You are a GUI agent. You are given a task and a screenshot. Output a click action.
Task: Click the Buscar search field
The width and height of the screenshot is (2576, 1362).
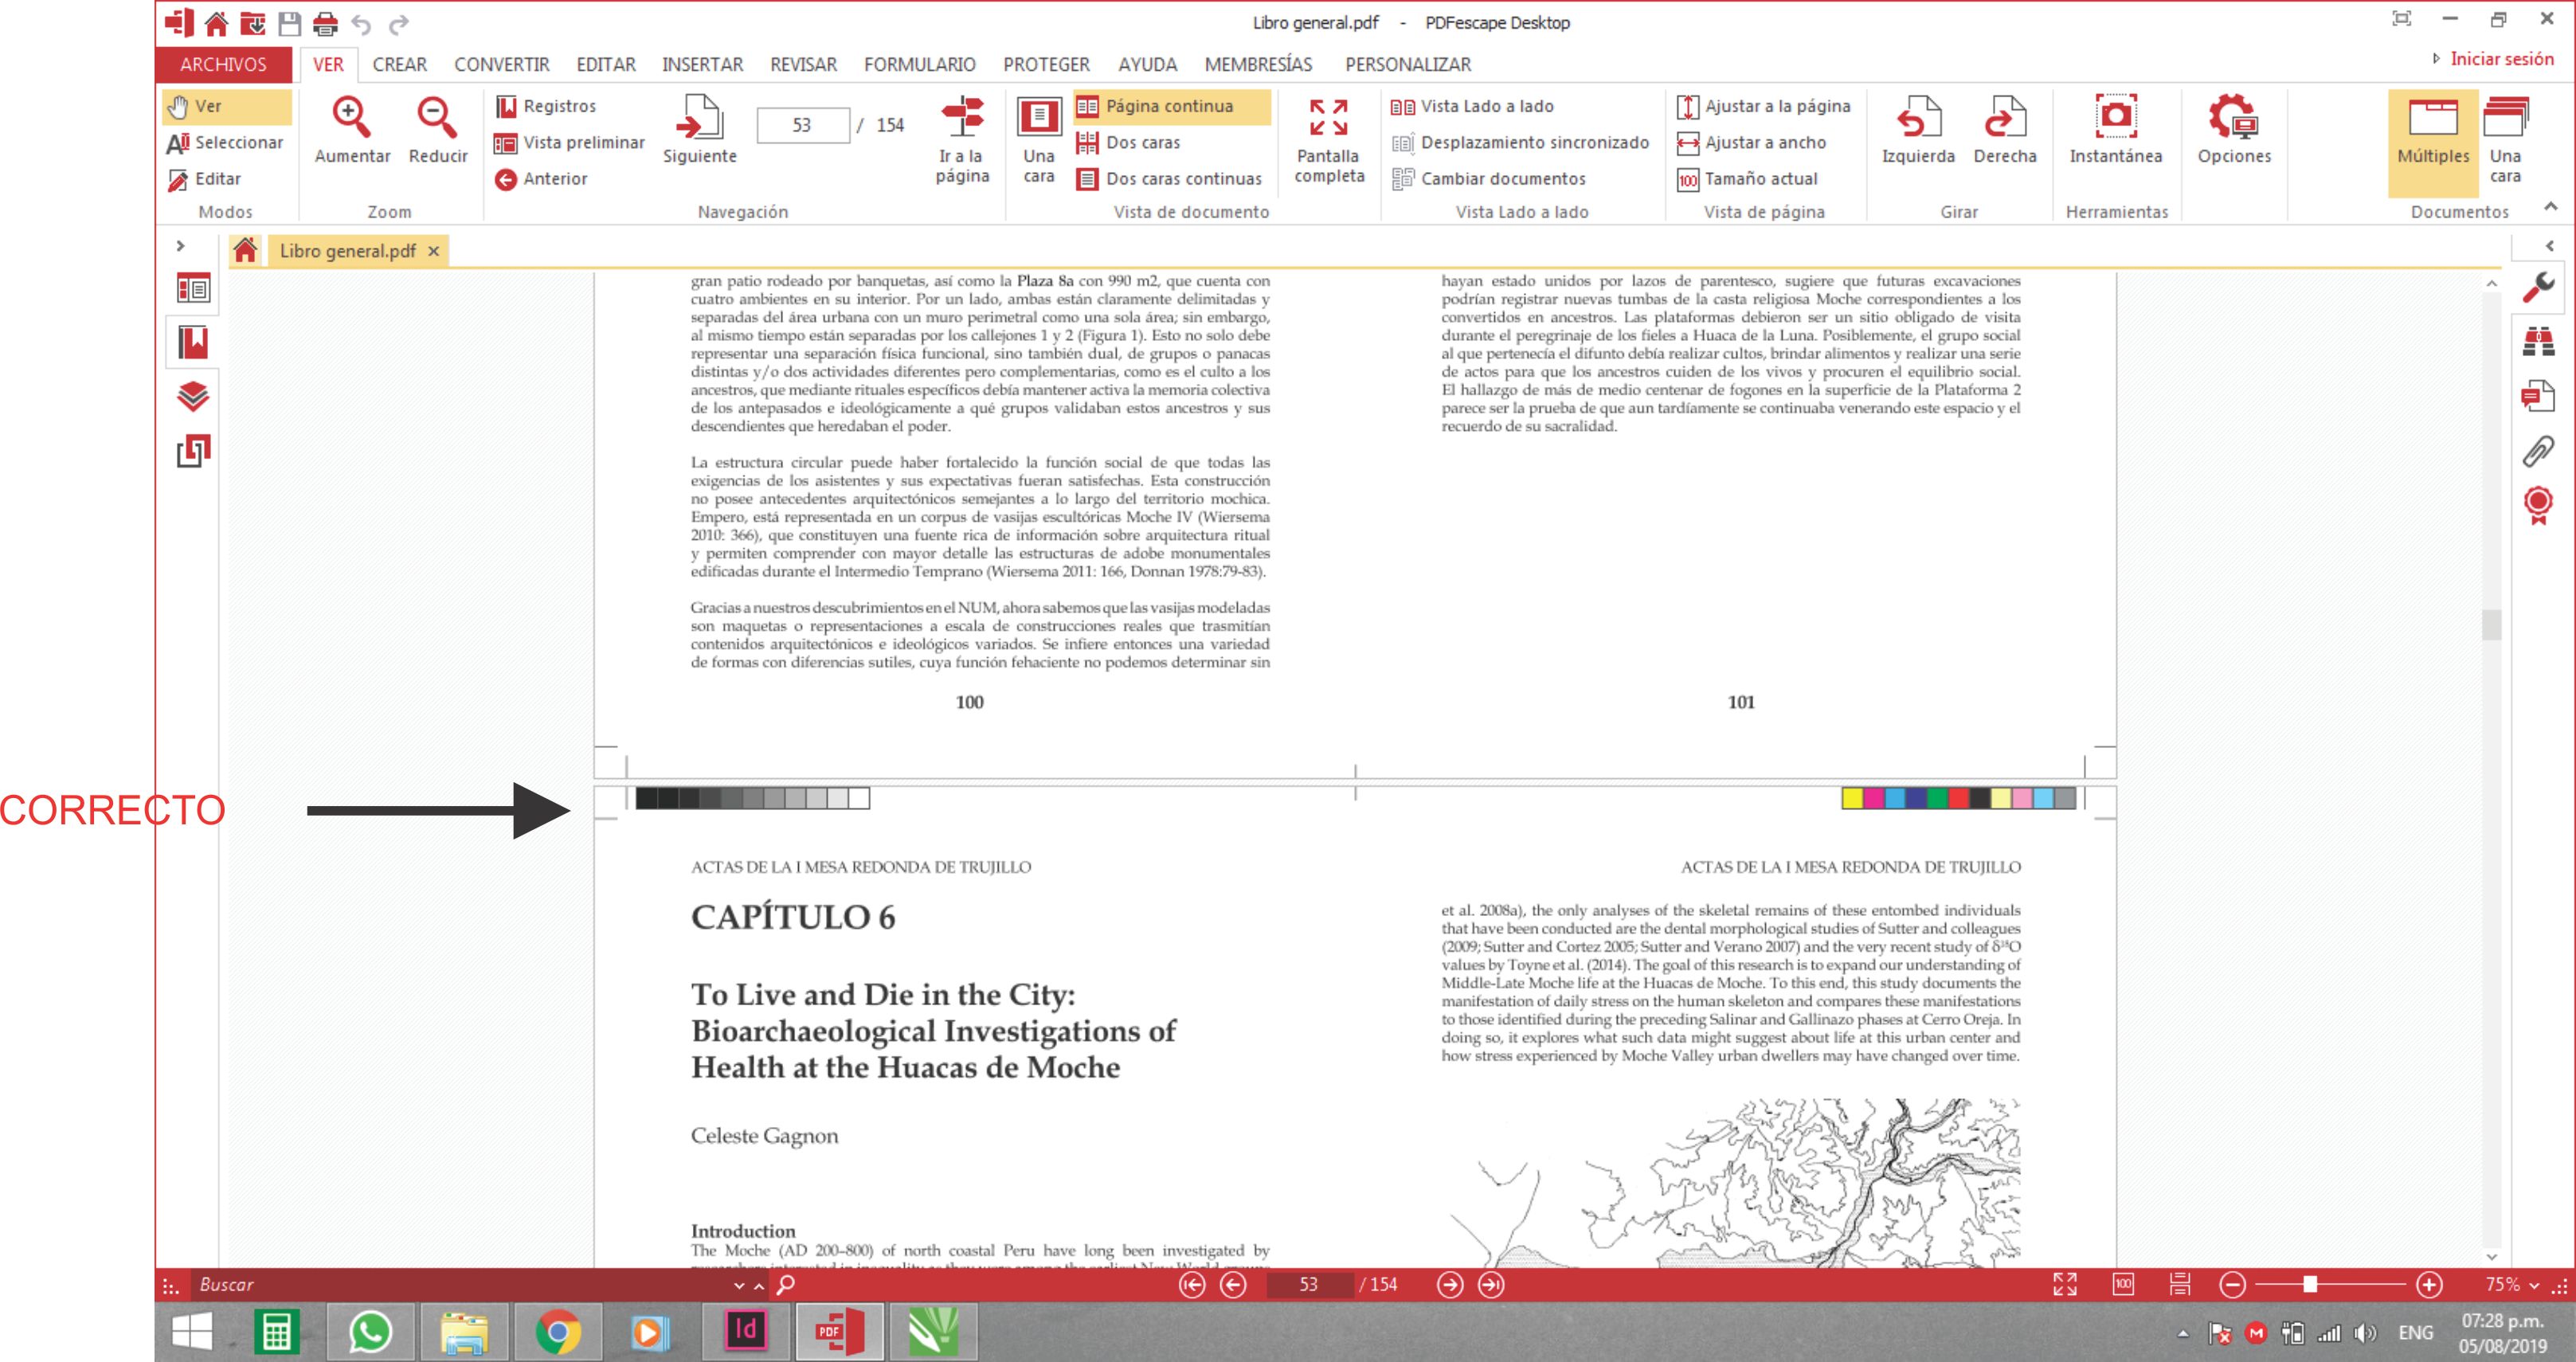point(460,1285)
